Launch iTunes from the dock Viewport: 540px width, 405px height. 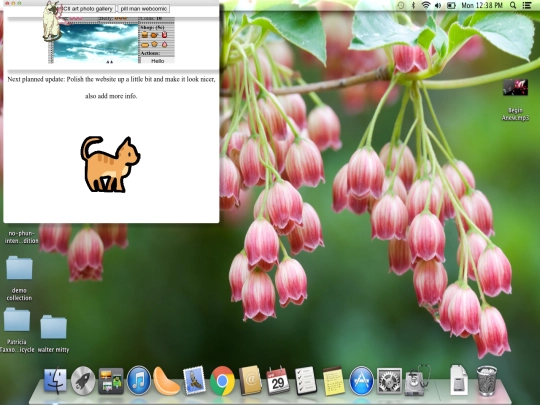tap(139, 381)
